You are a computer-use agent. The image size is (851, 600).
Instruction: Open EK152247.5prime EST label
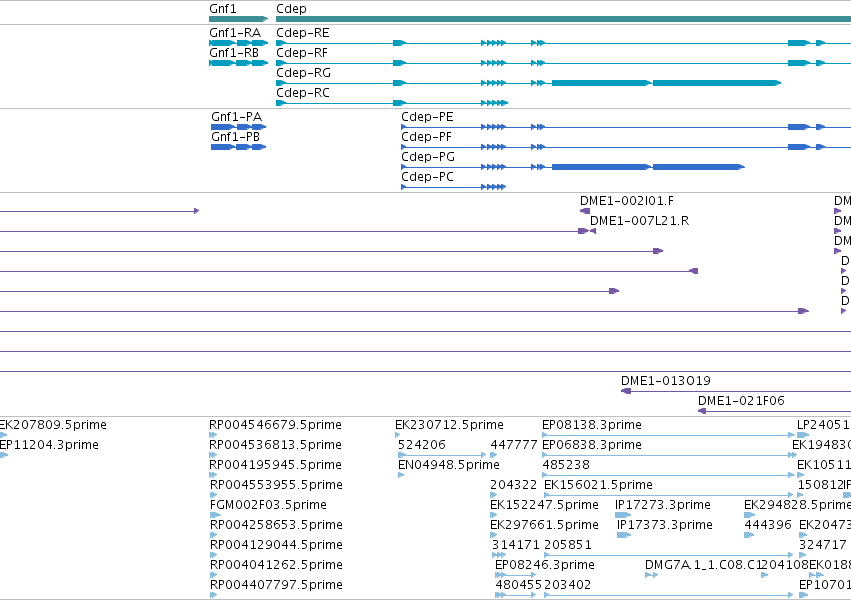tap(544, 506)
